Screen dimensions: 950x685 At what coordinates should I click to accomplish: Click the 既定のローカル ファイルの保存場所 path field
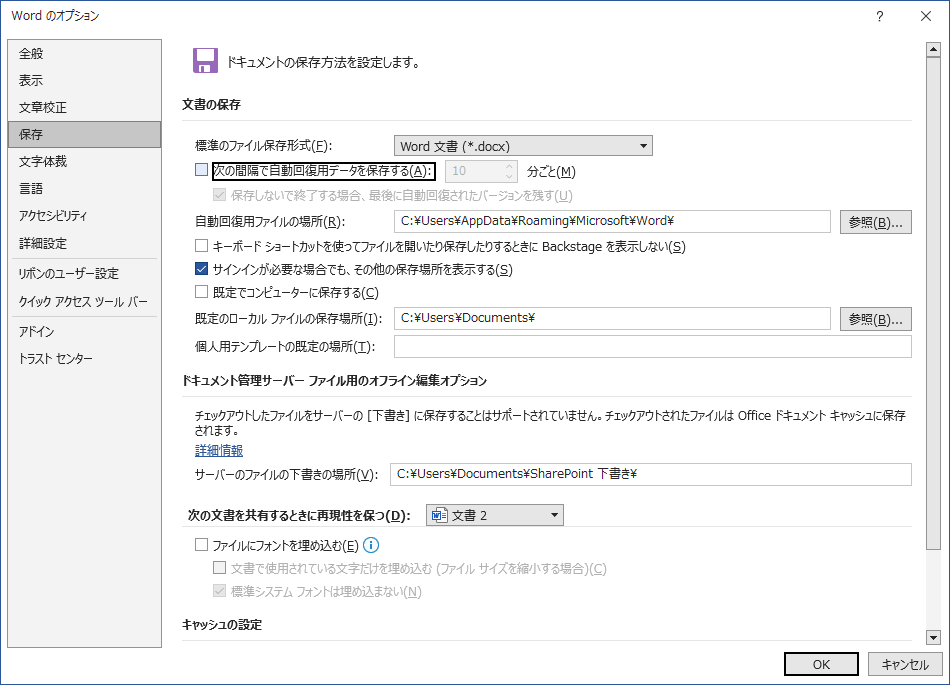612,319
